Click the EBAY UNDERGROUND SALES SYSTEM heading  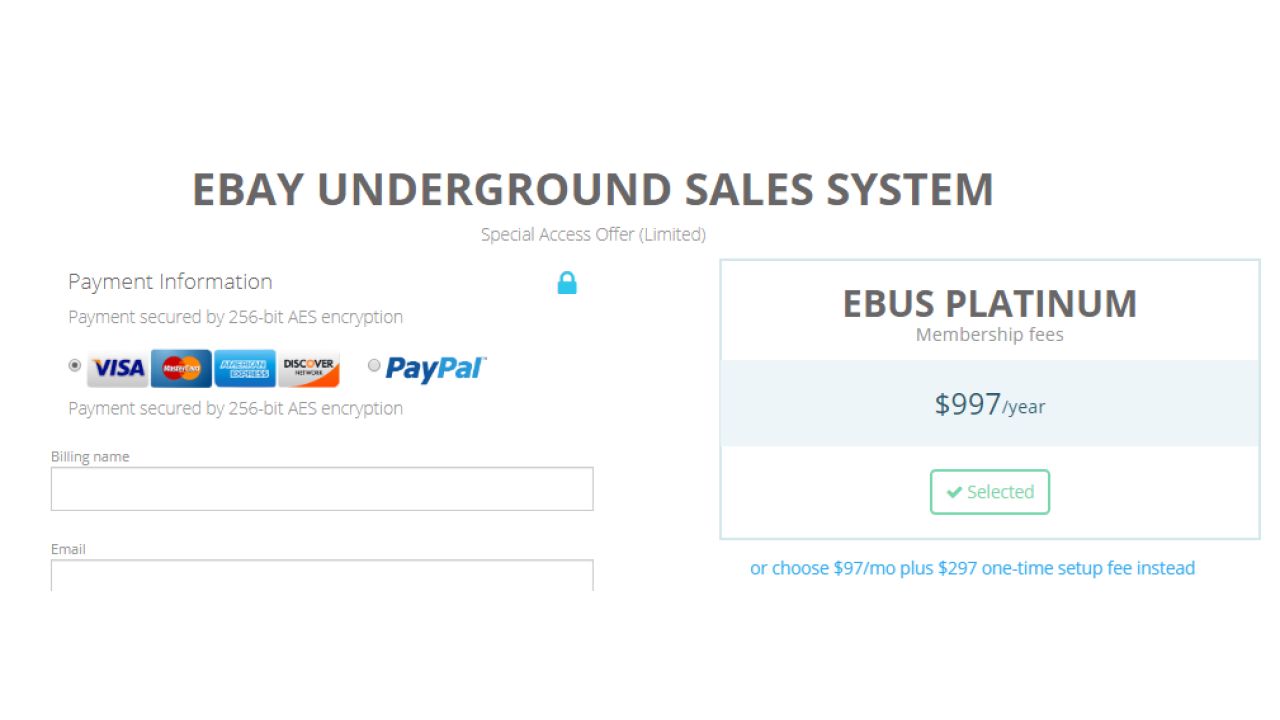(x=592, y=190)
